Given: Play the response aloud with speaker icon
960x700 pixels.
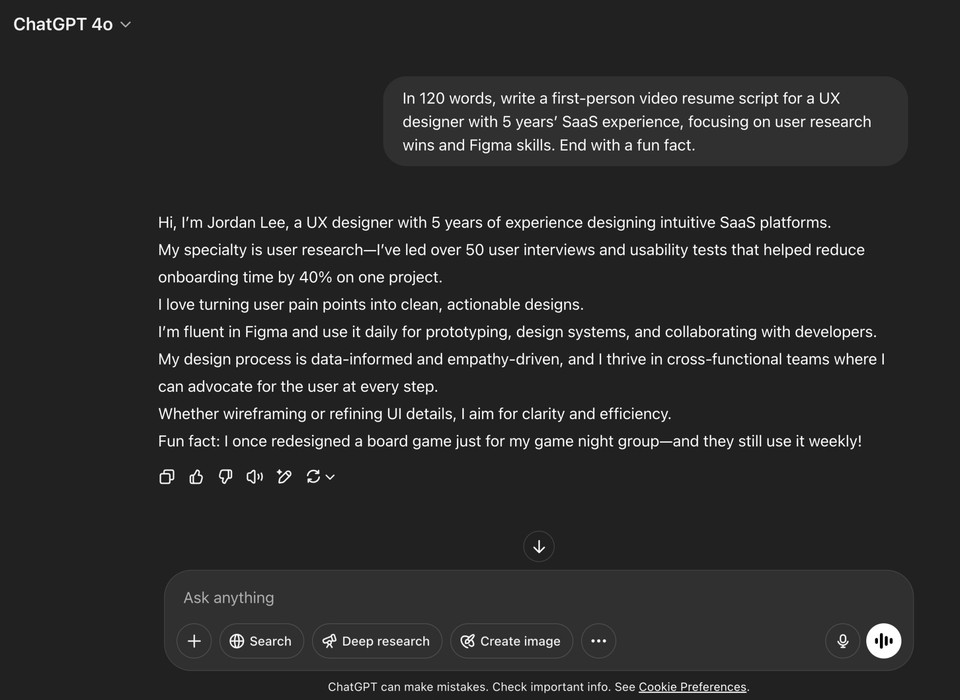Looking at the screenshot, I should click(x=255, y=476).
